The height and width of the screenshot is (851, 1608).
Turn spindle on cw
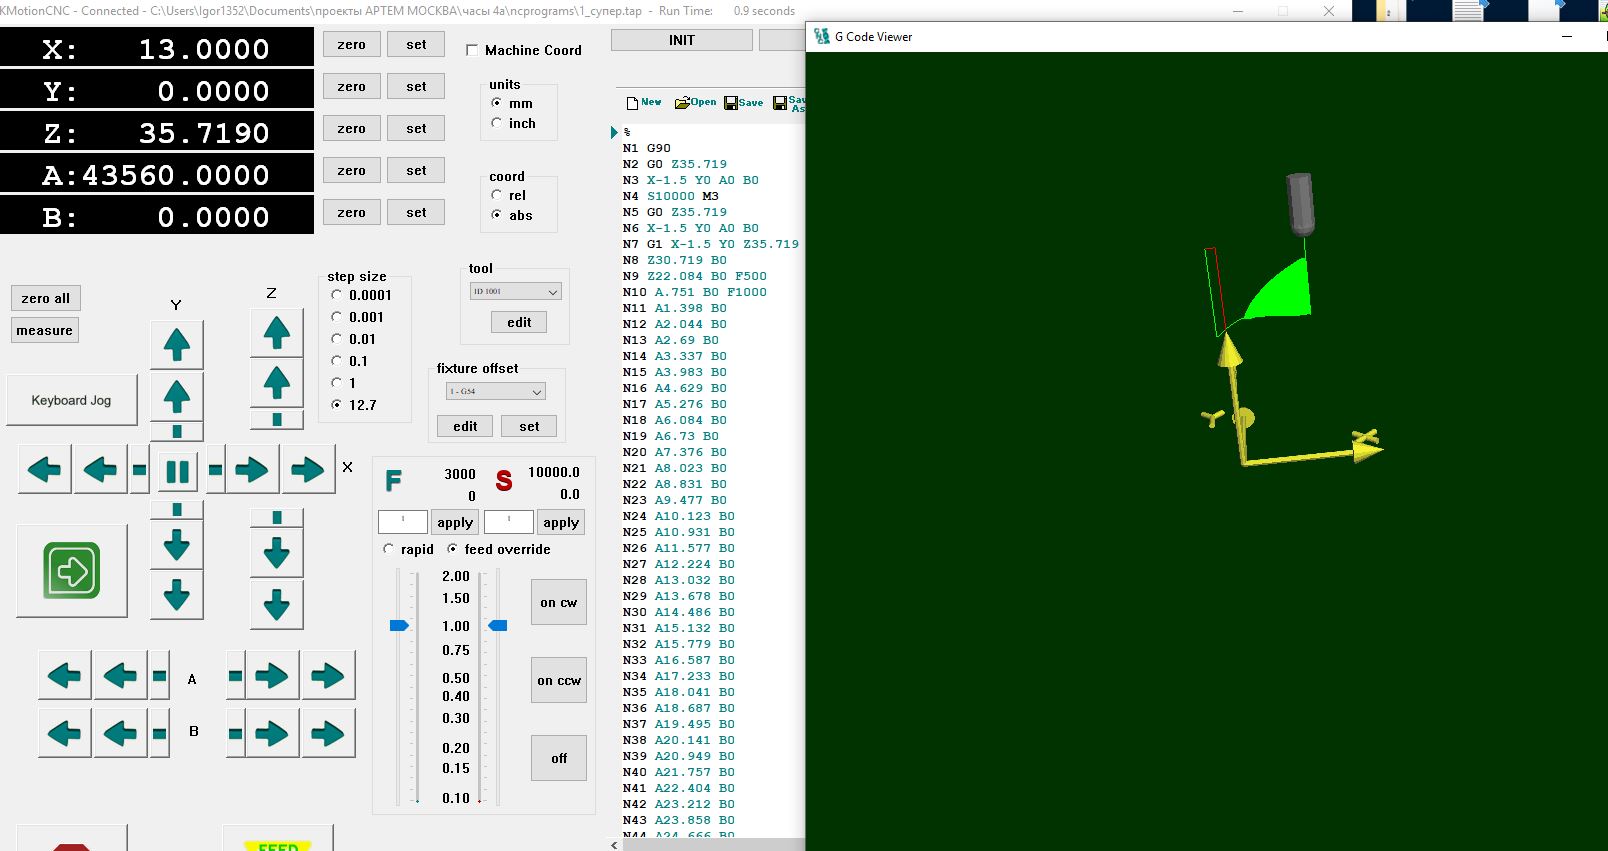(x=558, y=603)
